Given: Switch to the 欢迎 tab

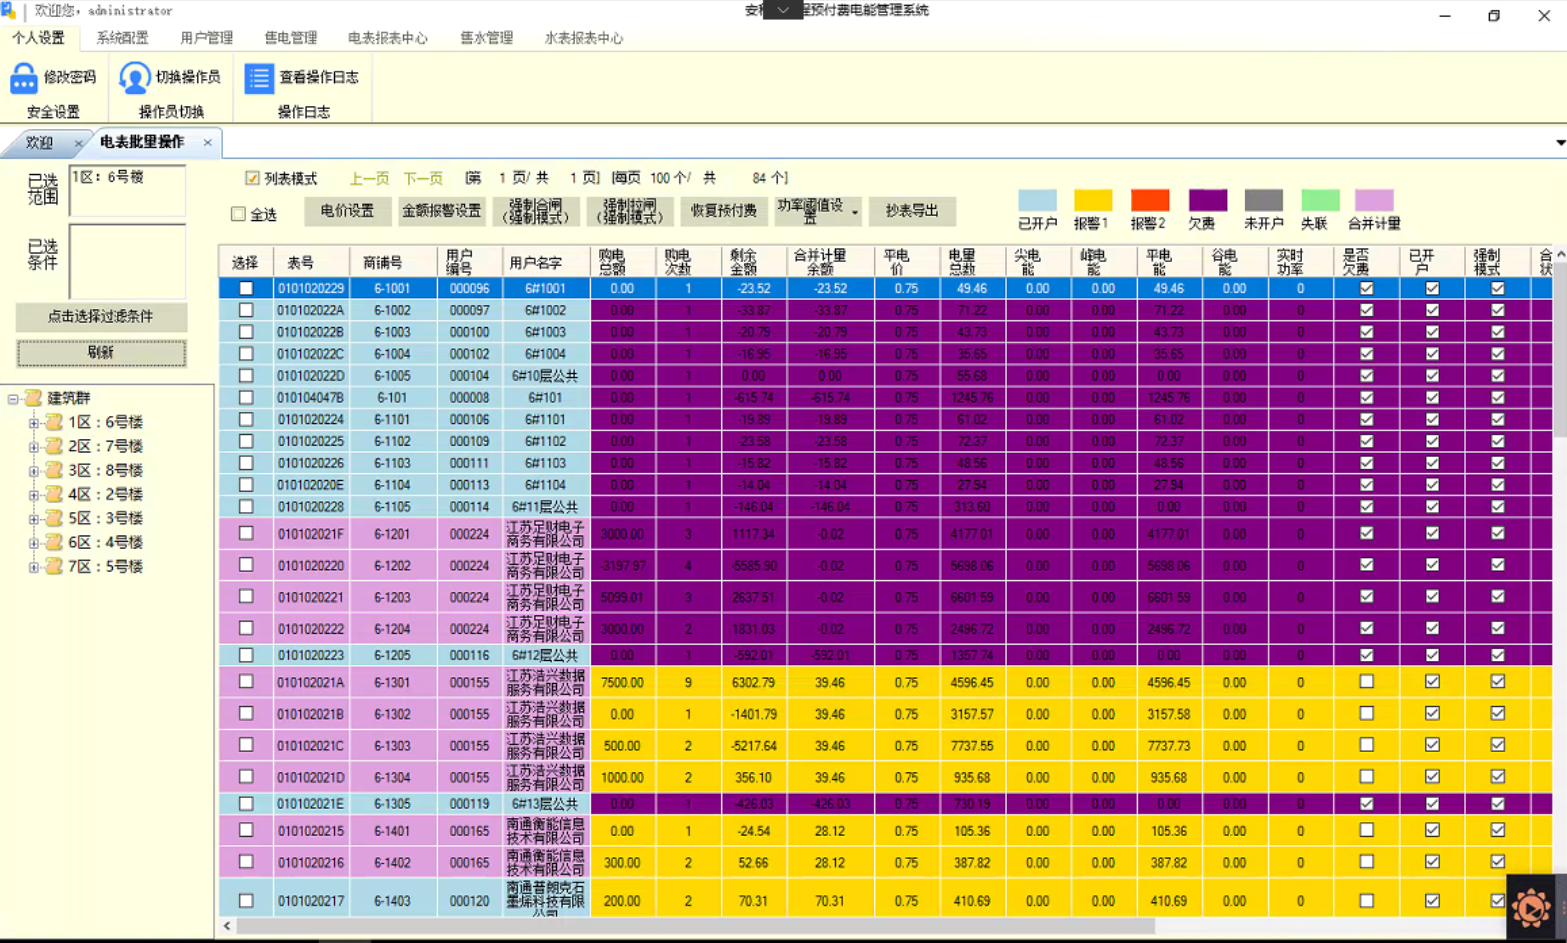Looking at the screenshot, I should tap(39, 143).
